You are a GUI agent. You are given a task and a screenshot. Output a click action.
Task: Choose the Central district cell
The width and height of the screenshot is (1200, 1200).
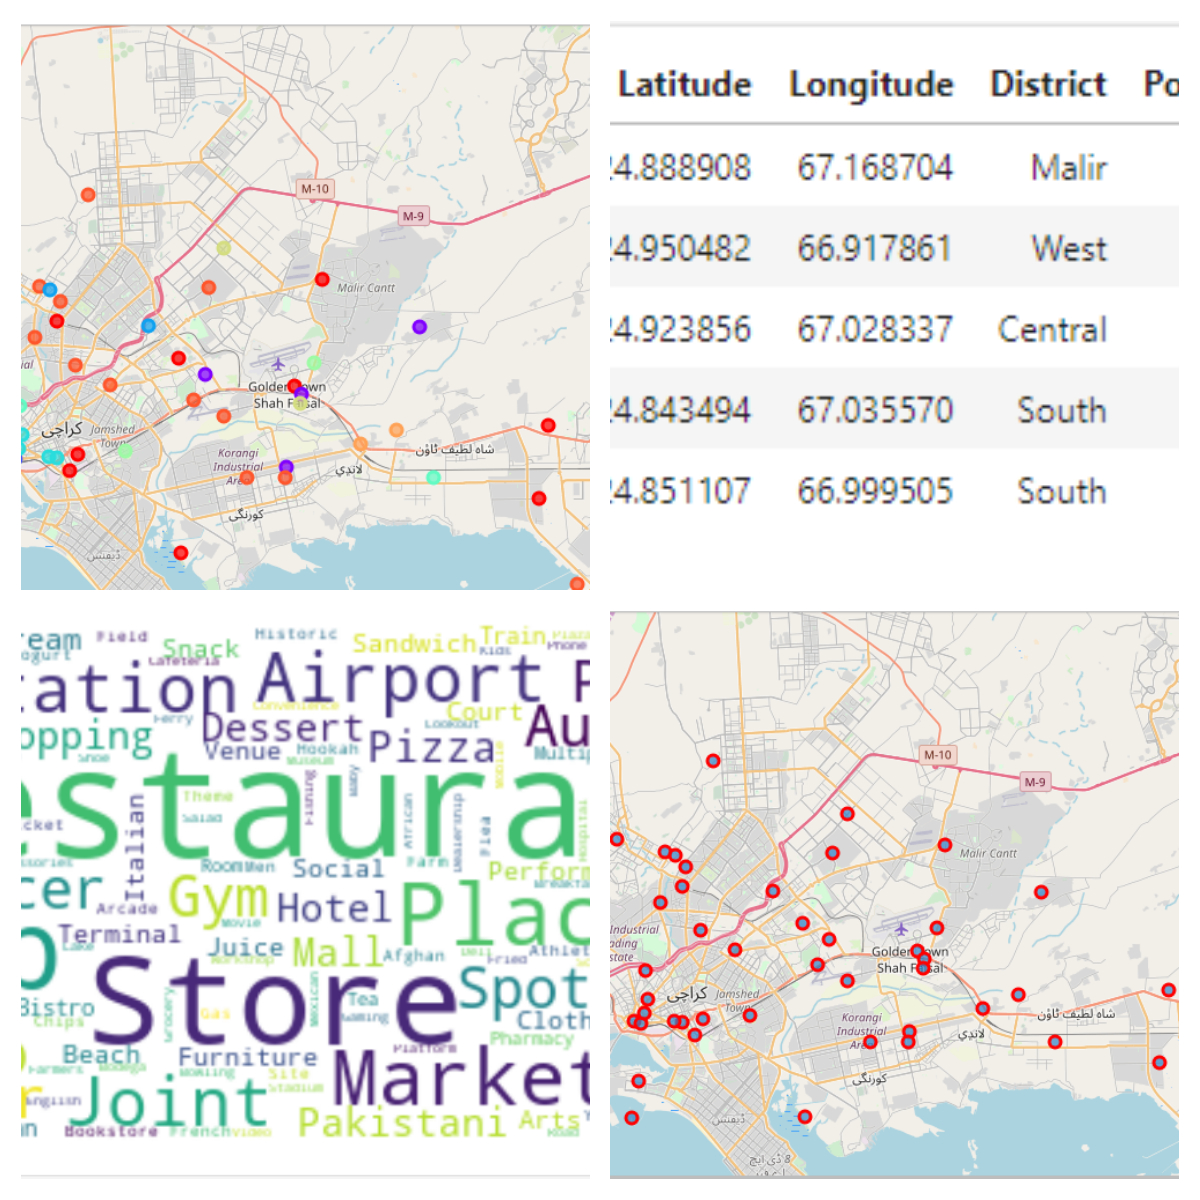pos(1052,330)
